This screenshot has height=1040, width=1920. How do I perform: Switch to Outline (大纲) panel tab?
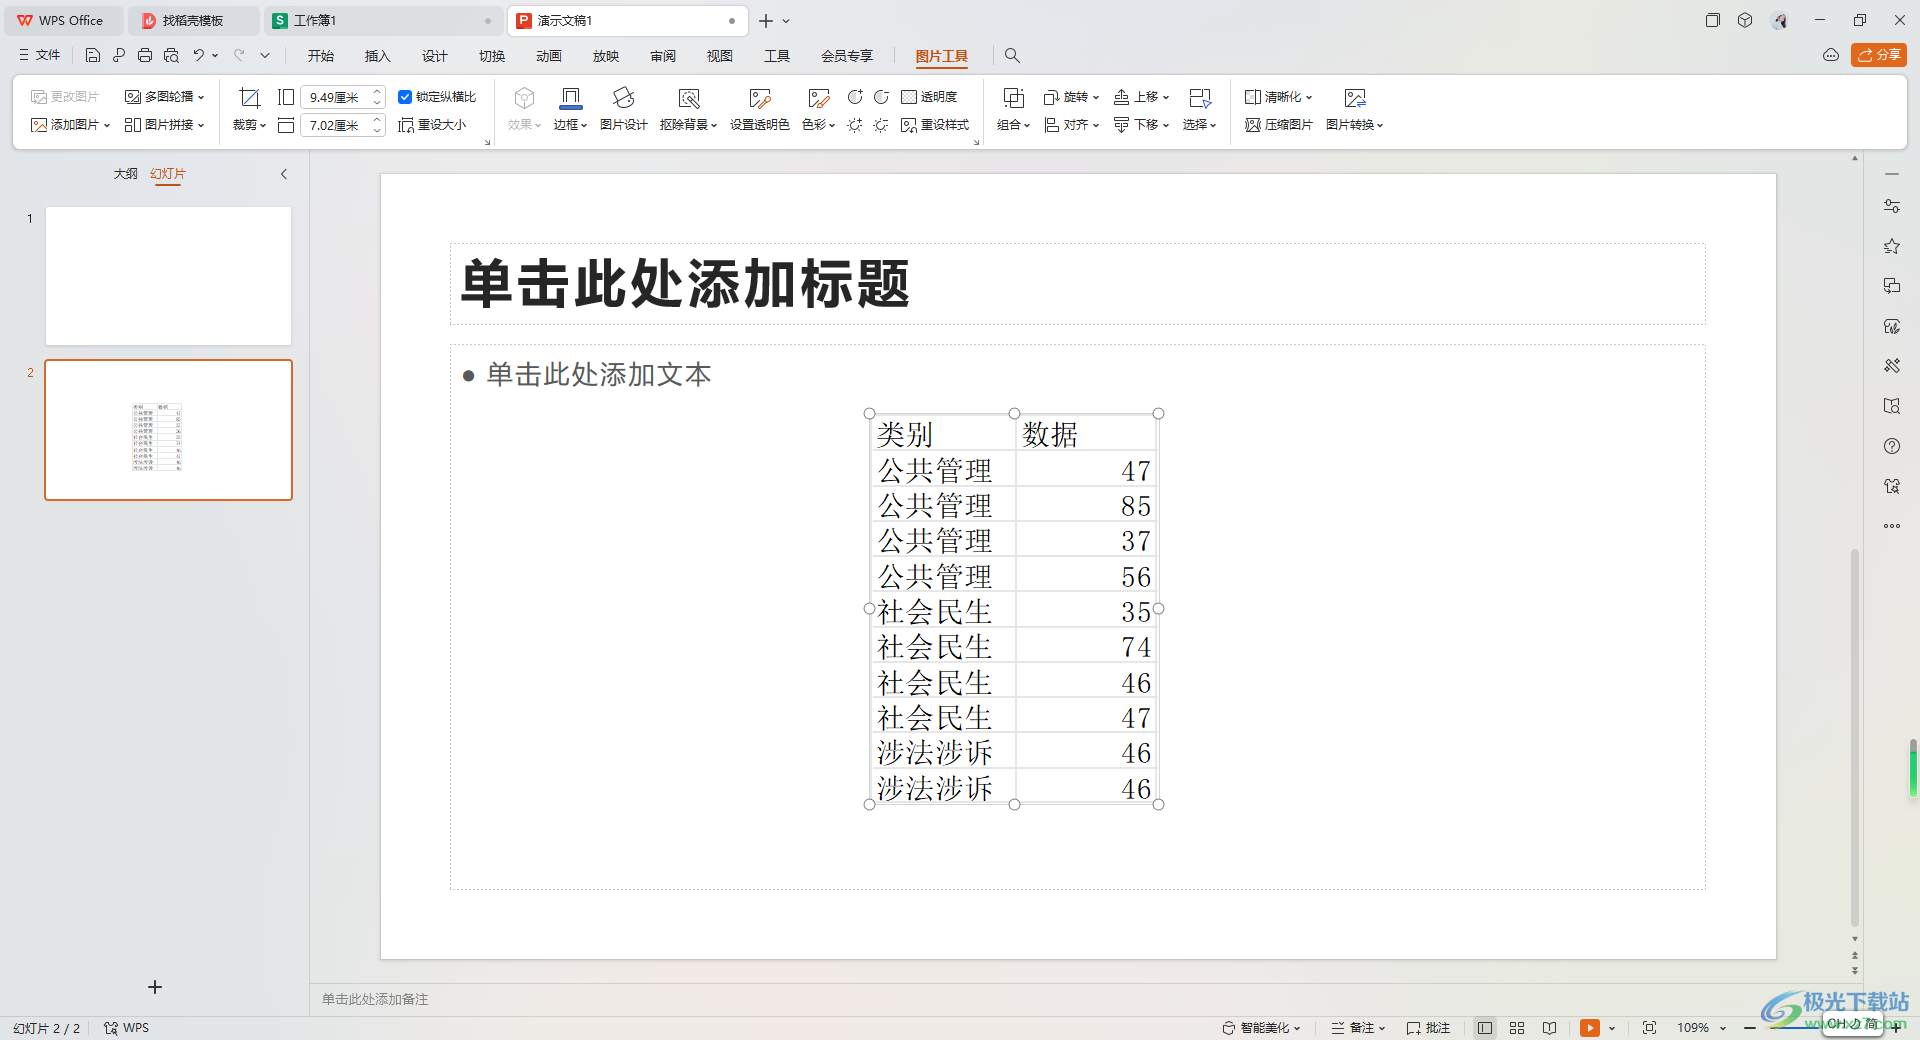click(125, 174)
